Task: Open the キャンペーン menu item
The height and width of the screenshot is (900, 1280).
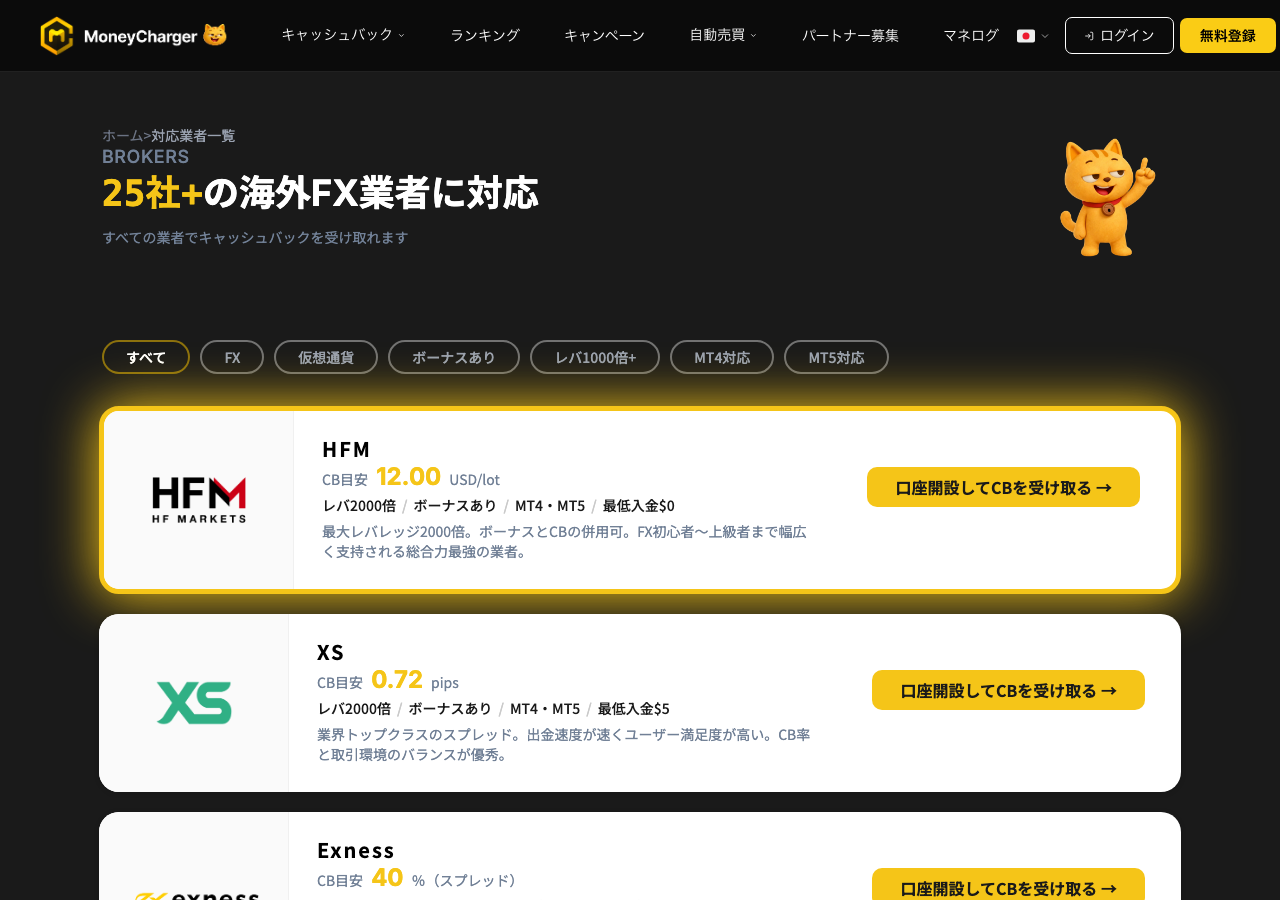Action: [x=604, y=35]
